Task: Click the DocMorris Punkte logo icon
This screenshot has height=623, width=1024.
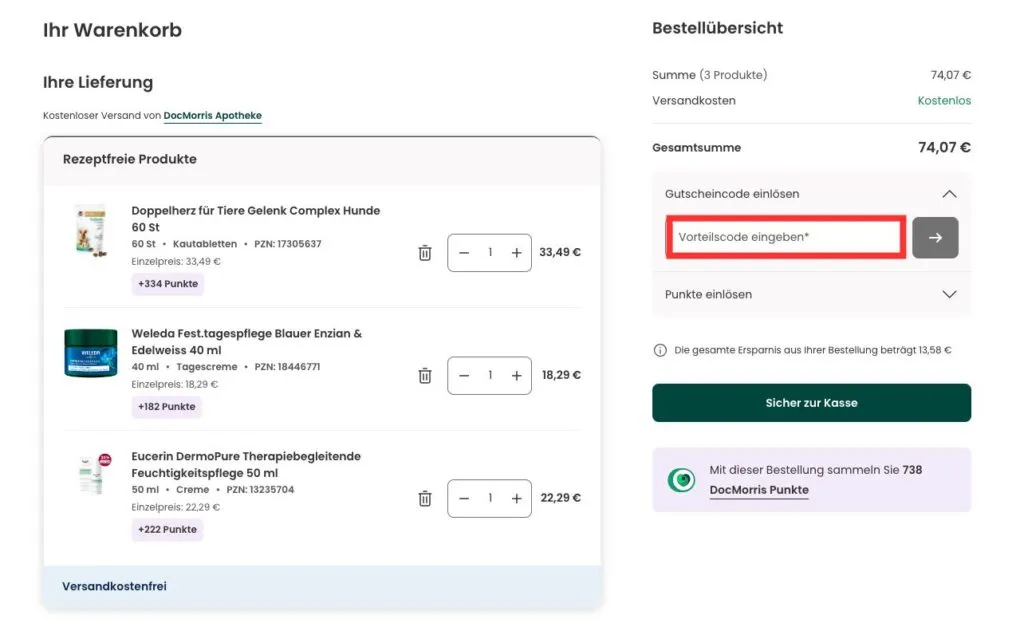Action: click(x=681, y=479)
